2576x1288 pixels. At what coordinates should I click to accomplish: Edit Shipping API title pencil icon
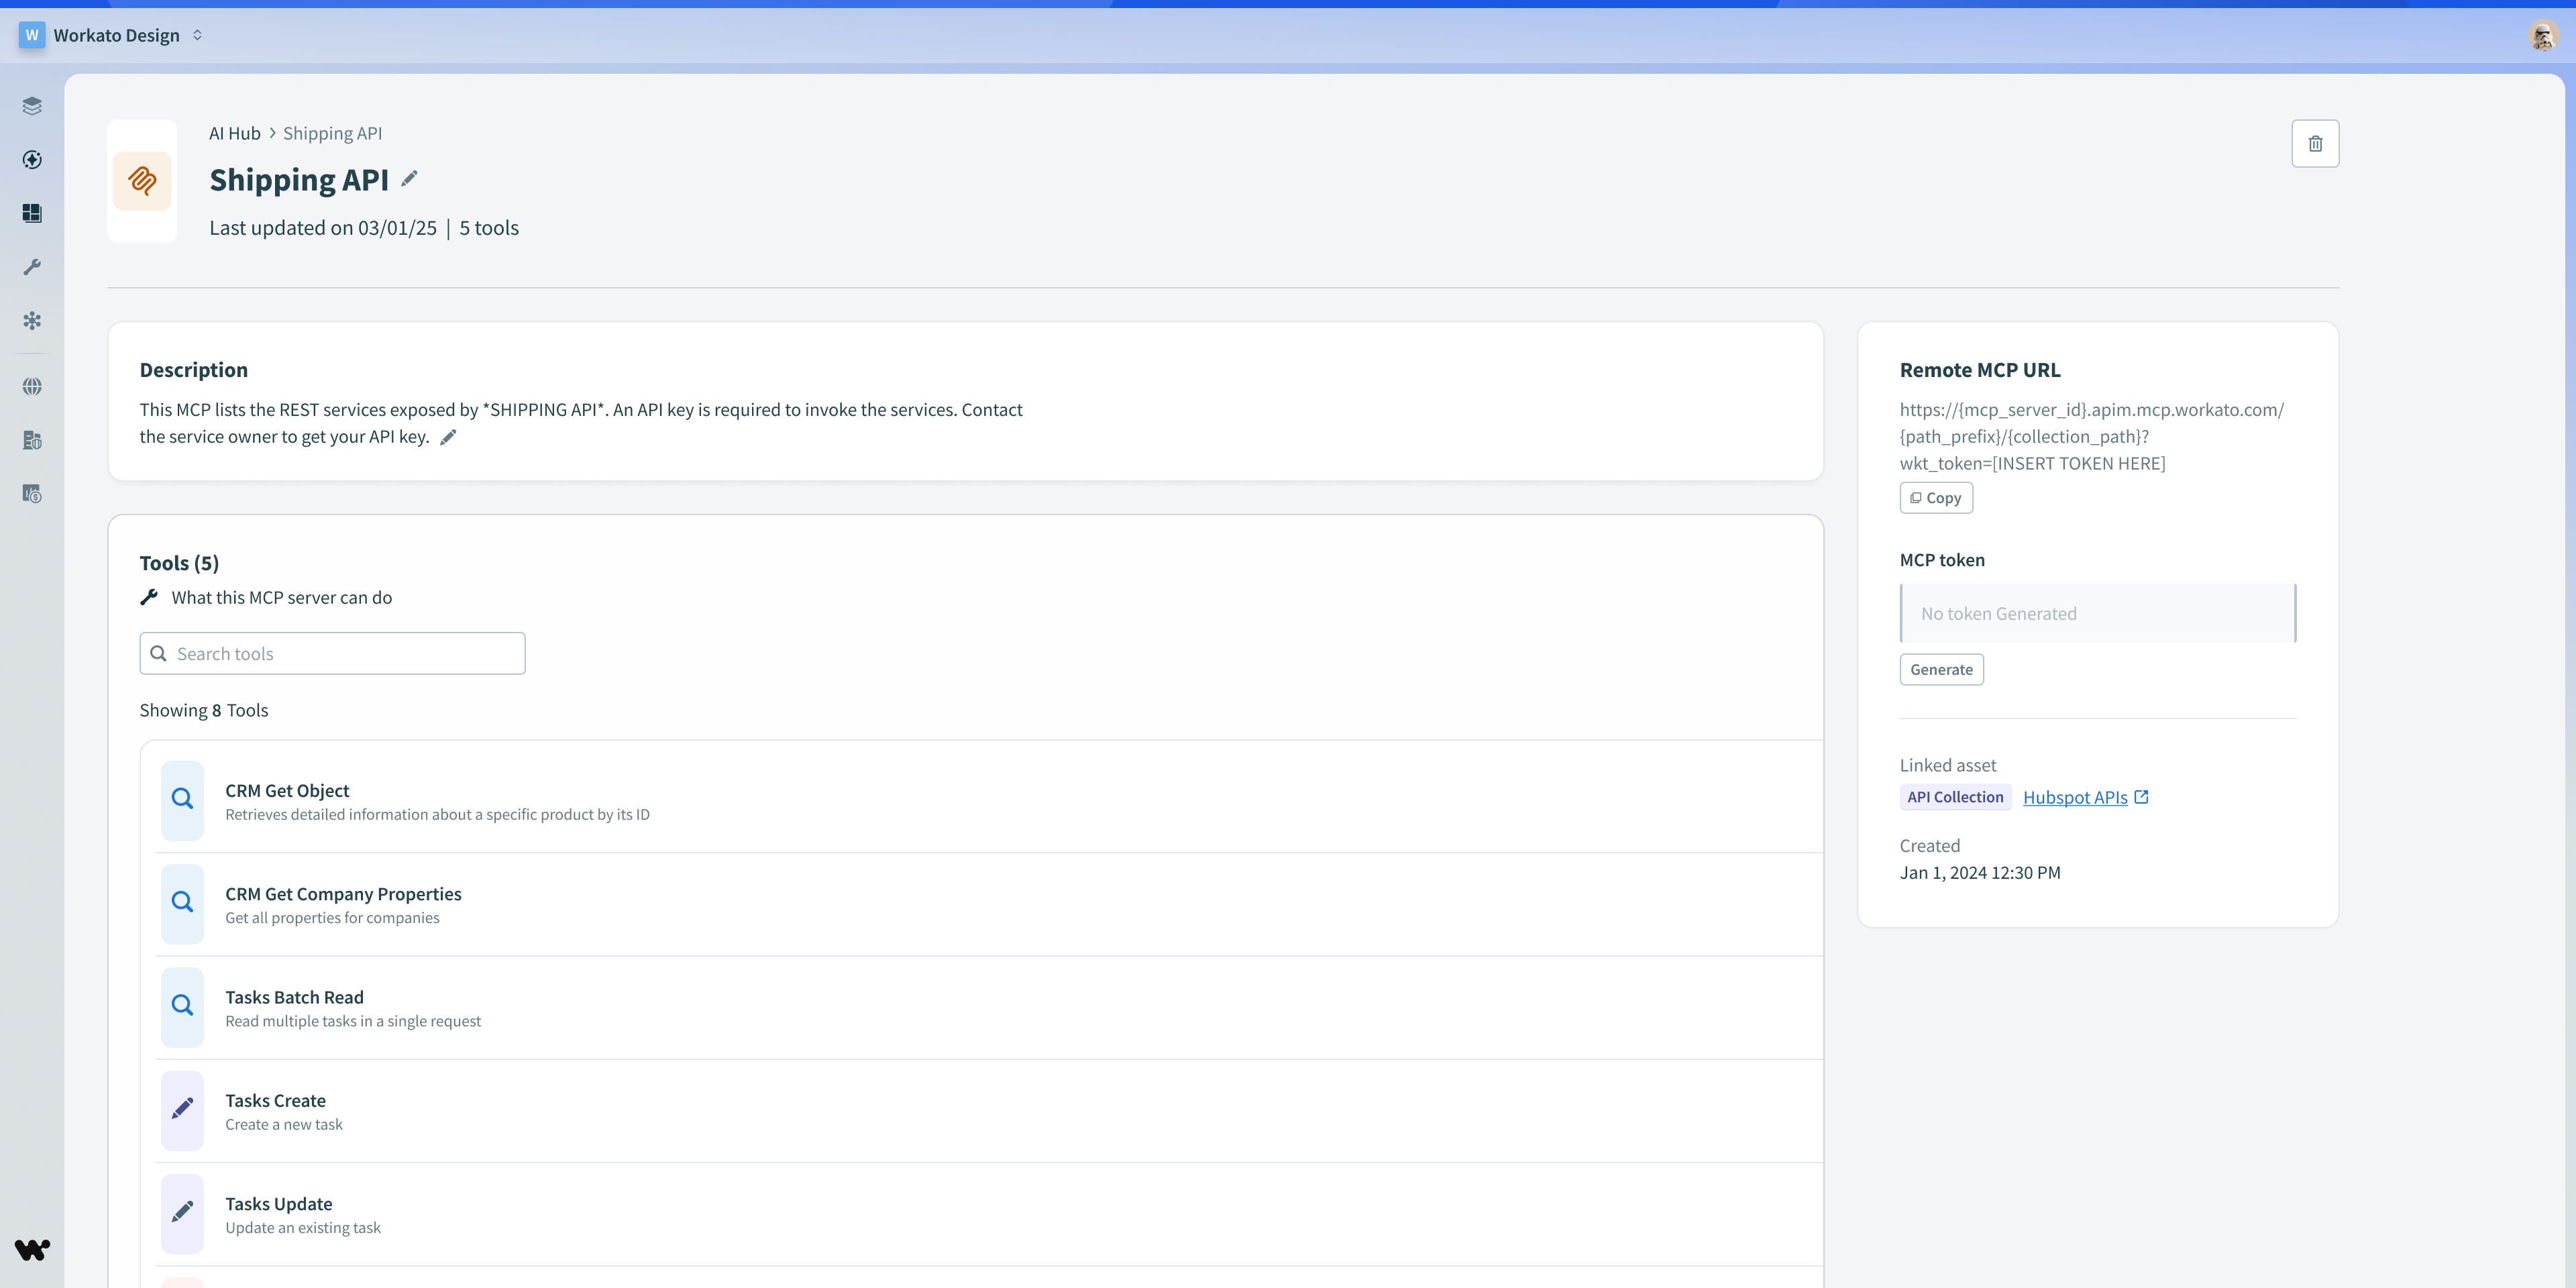409,179
